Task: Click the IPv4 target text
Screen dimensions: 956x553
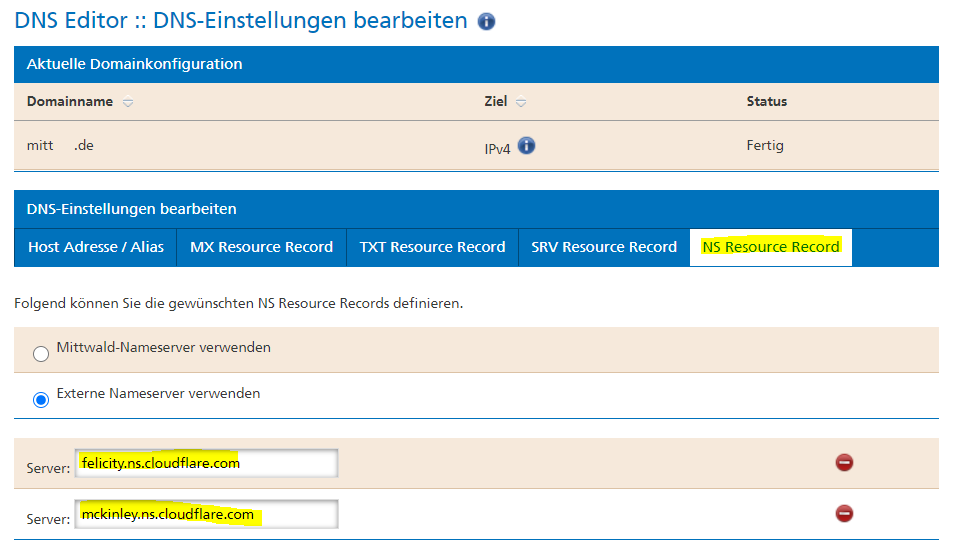Action: point(497,149)
